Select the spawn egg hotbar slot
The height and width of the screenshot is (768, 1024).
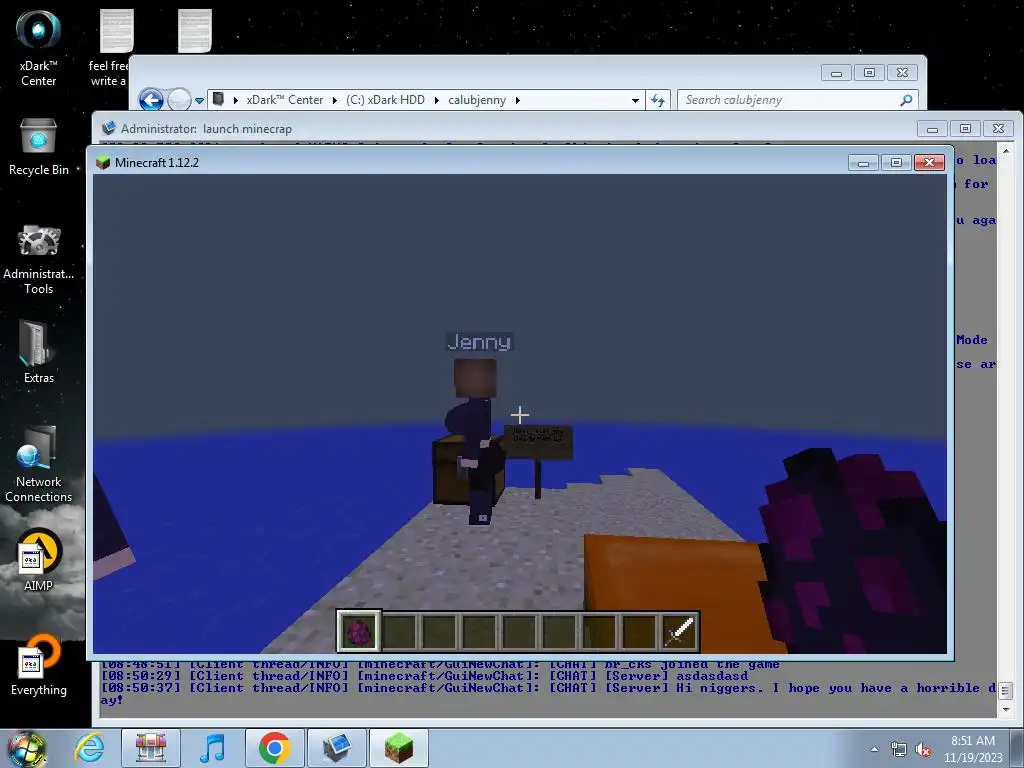[359, 632]
